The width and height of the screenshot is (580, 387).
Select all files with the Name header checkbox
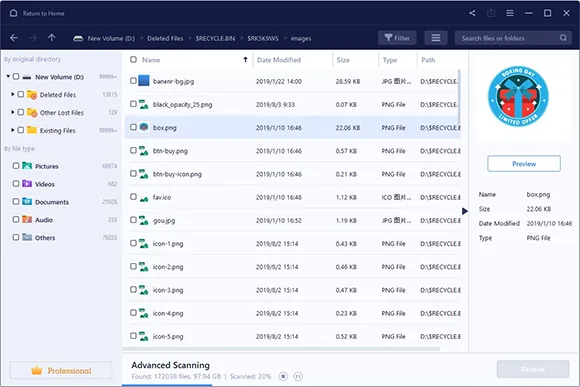coord(134,60)
